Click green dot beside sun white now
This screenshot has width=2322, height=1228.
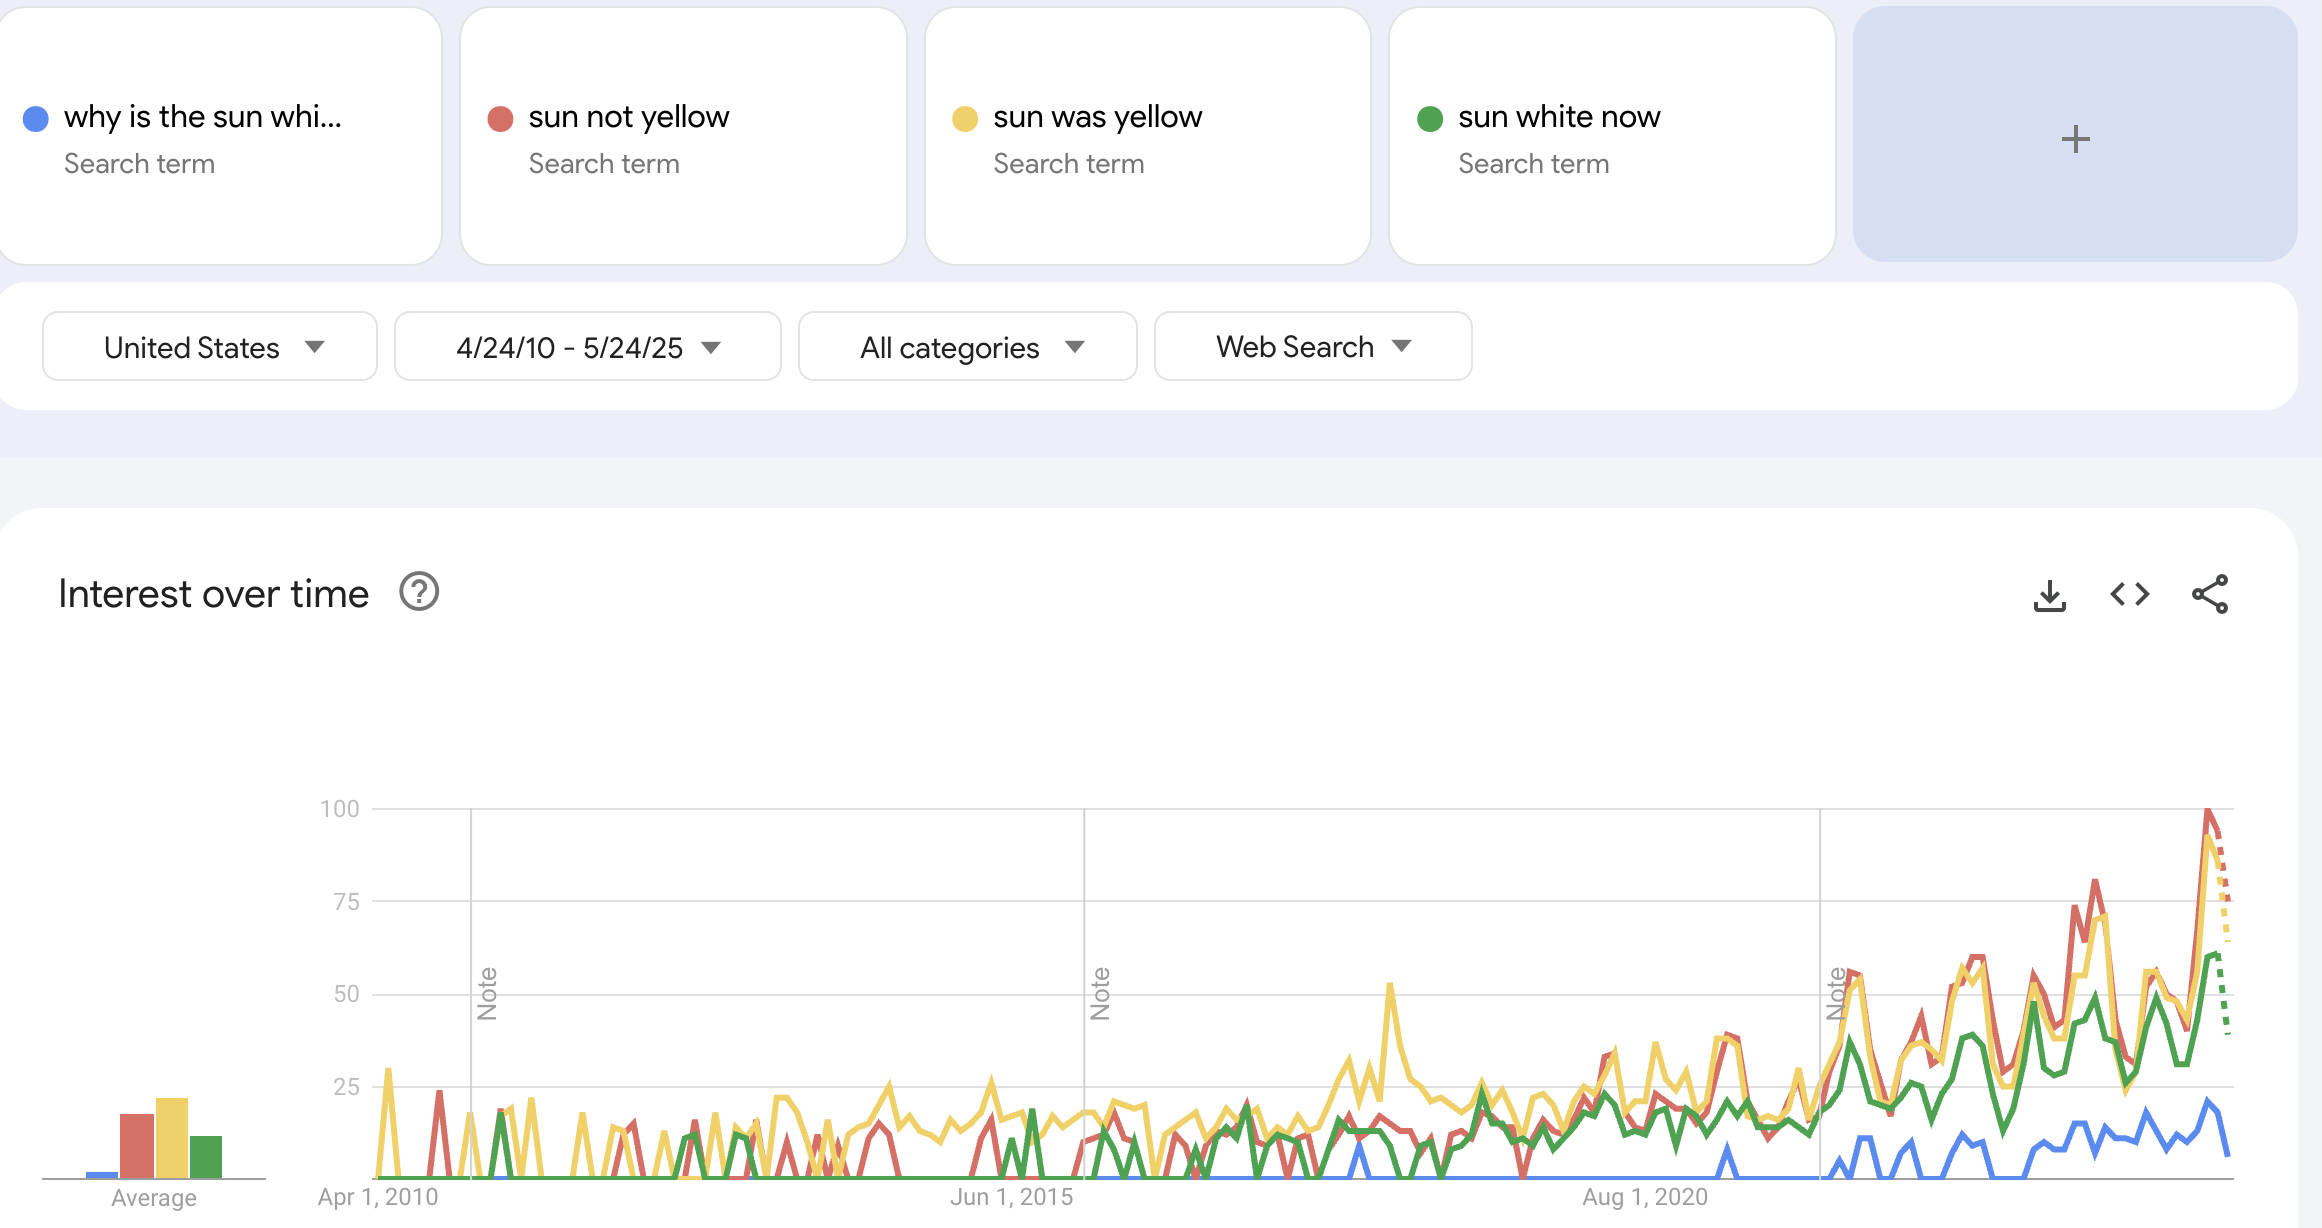pyautogui.click(x=1430, y=119)
